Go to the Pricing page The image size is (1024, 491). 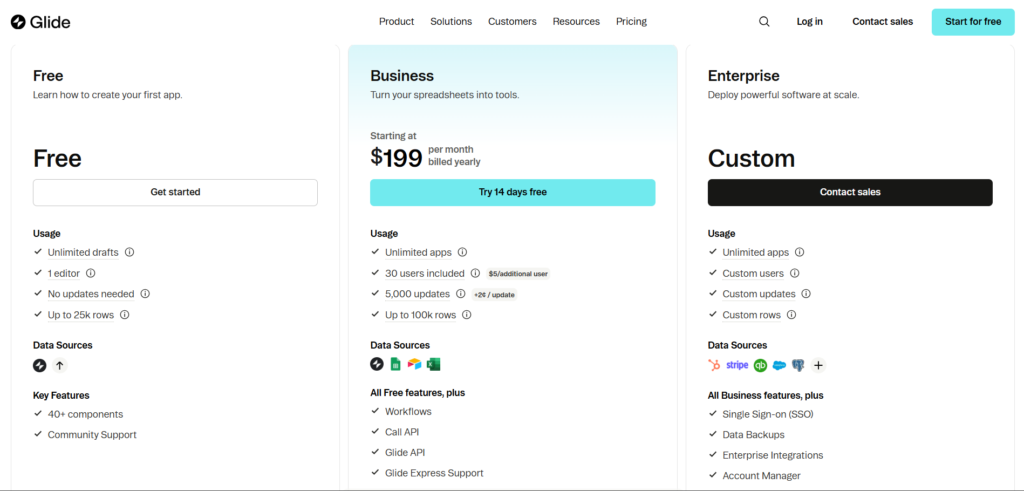632,22
